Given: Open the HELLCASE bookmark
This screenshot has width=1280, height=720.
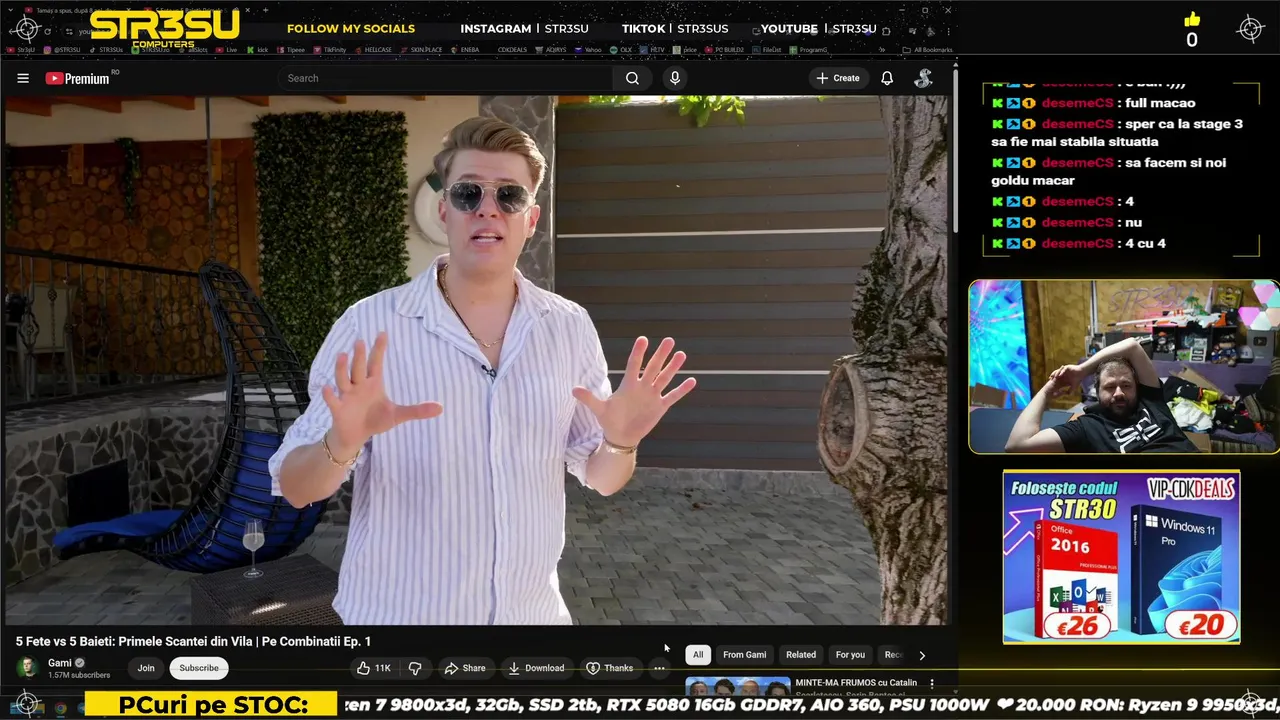Looking at the screenshot, I should pyautogui.click(x=373, y=49).
